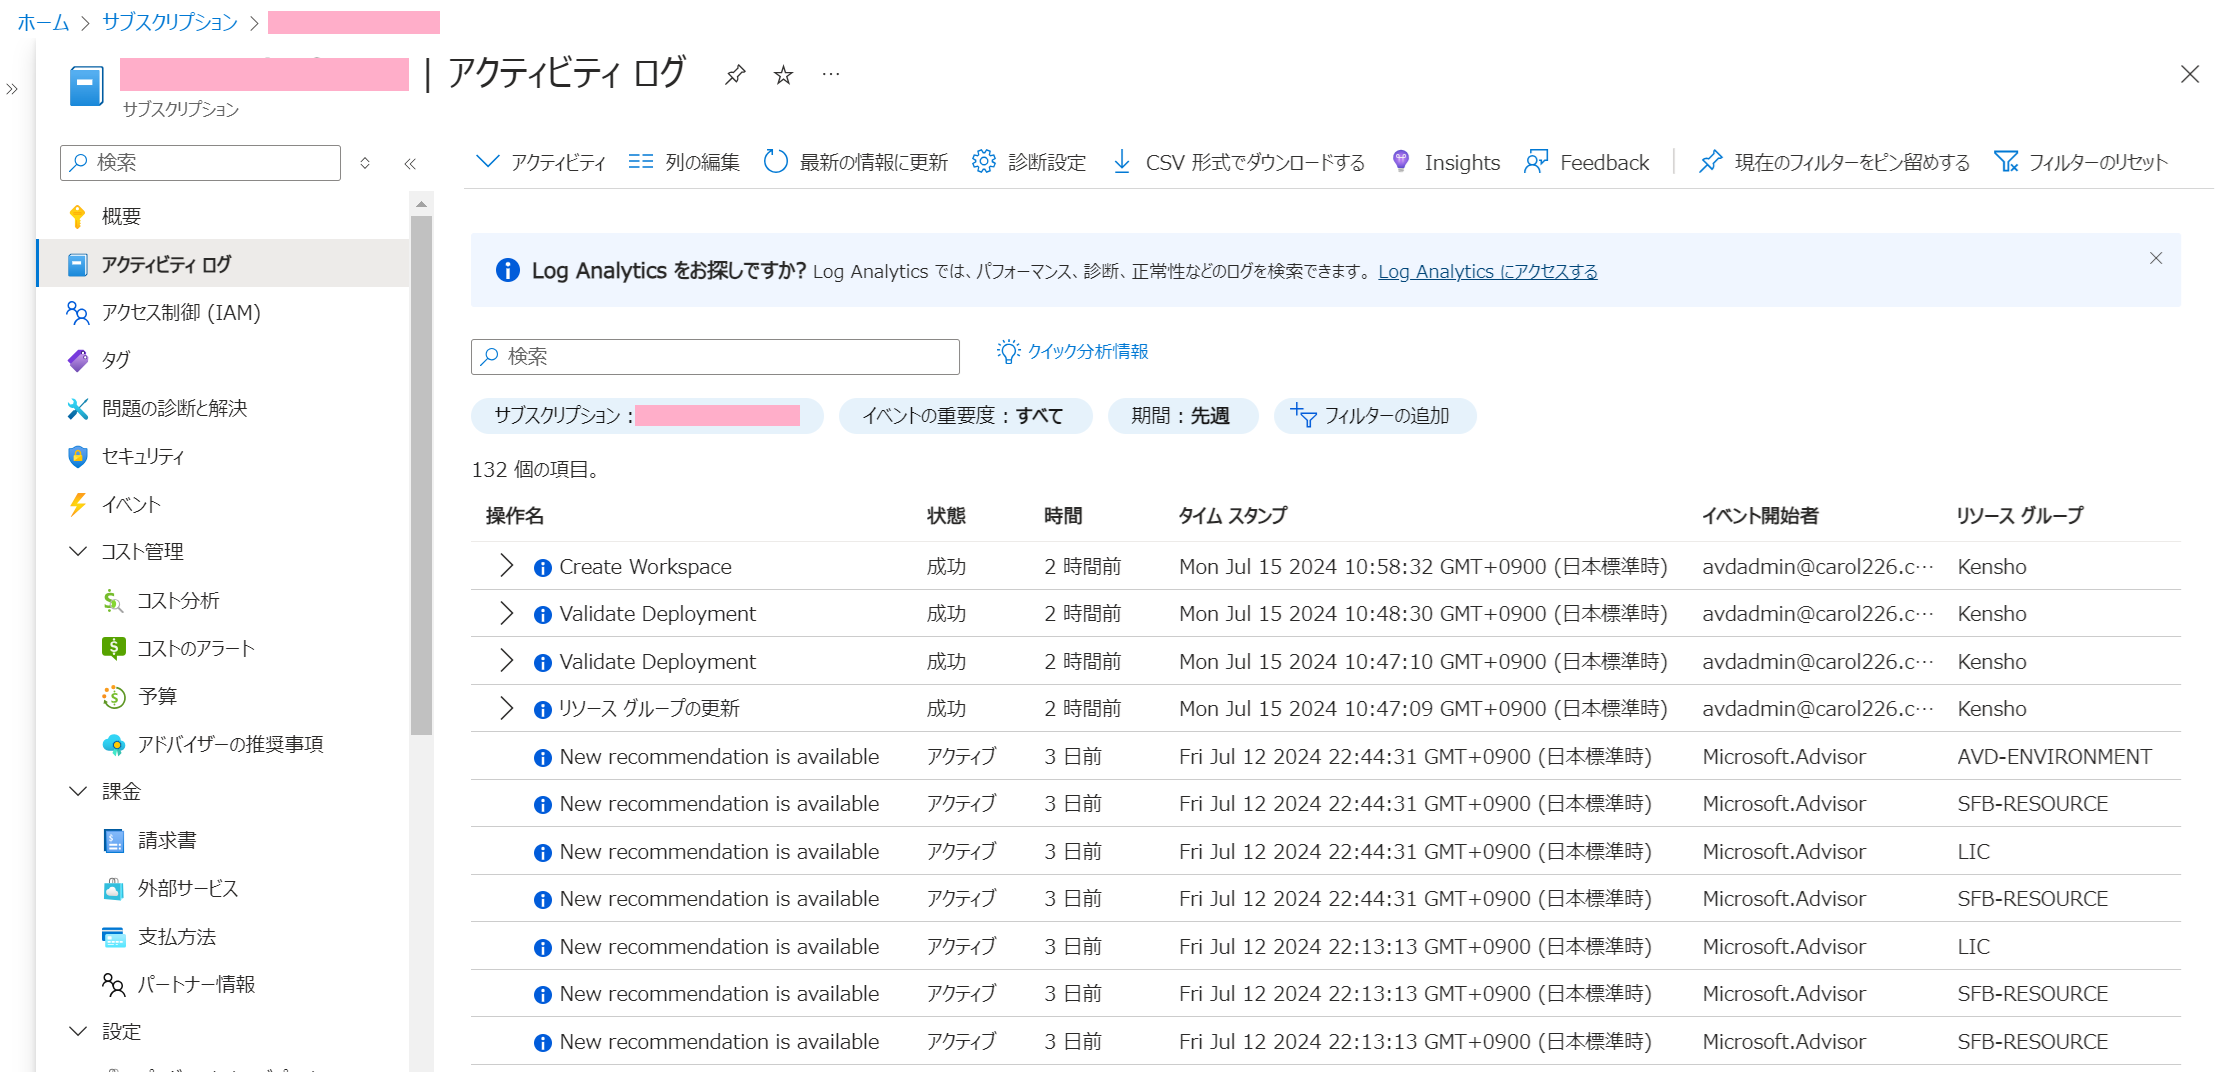Open the more options ellipsis menu
2217x1072 pixels.
point(831,74)
